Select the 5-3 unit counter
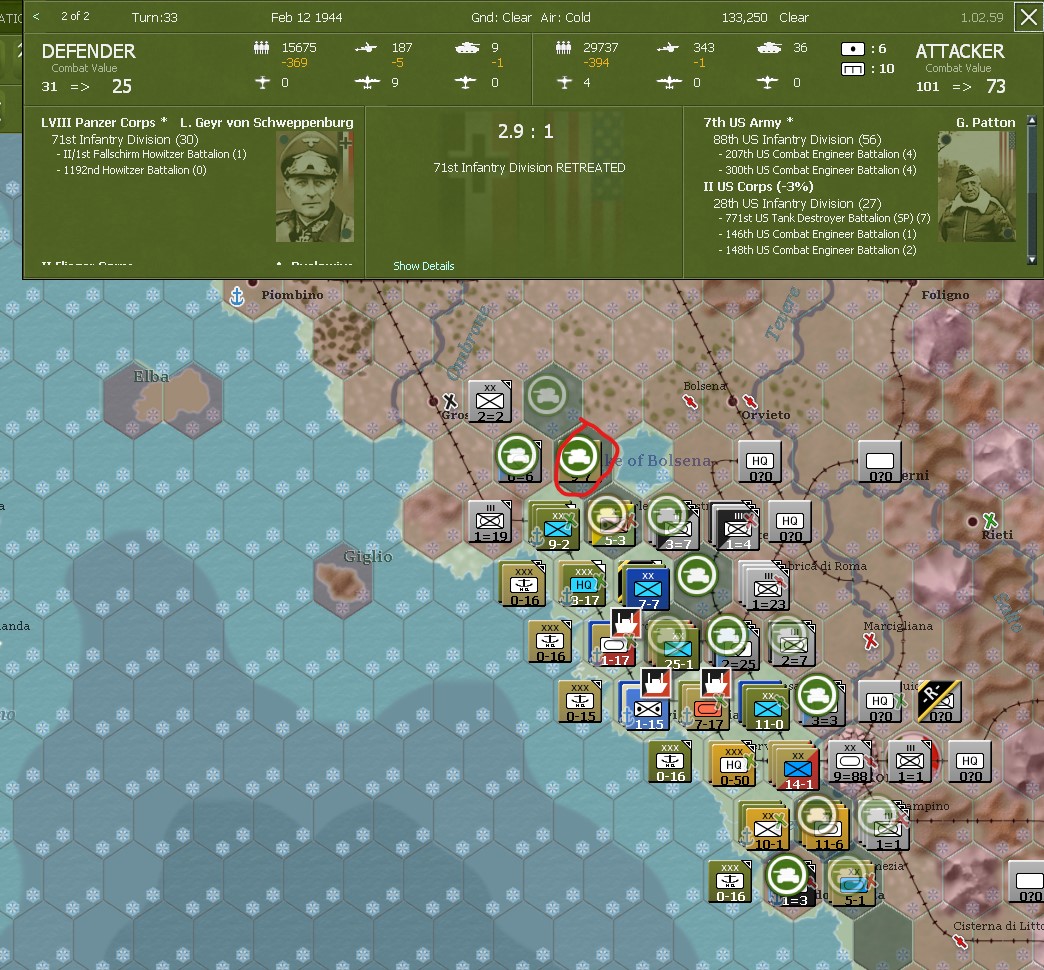The image size is (1044, 970). [611, 524]
